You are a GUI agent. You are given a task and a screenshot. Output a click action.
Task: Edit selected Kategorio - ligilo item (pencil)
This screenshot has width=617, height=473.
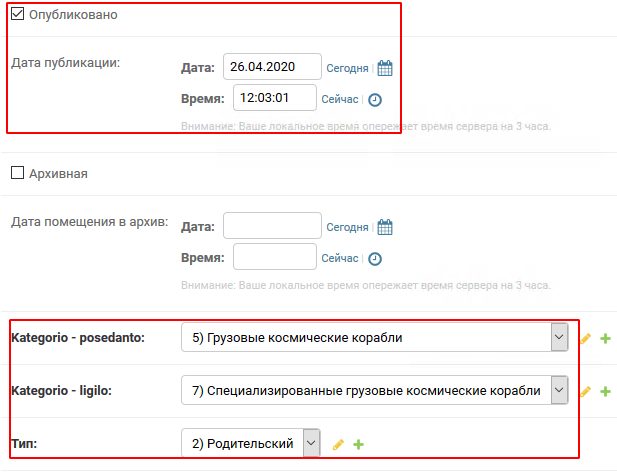pyautogui.click(x=585, y=392)
